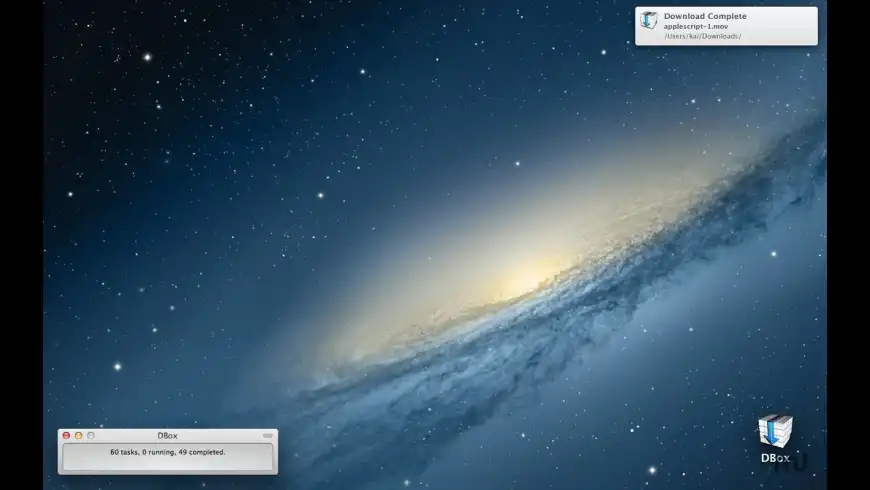Toggle the toolbar pill button in DBox title bar
870x490 pixels.
click(267, 436)
